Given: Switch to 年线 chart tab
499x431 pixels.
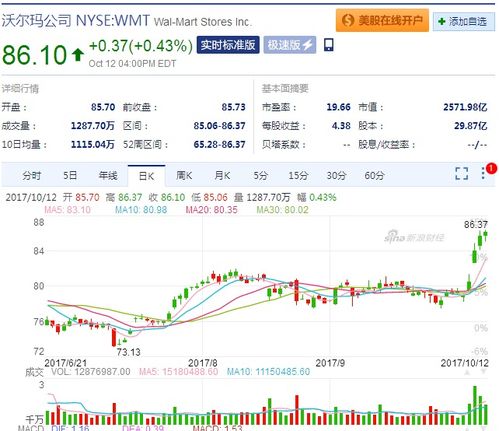Looking at the screenshot, I should pos(108,175).
